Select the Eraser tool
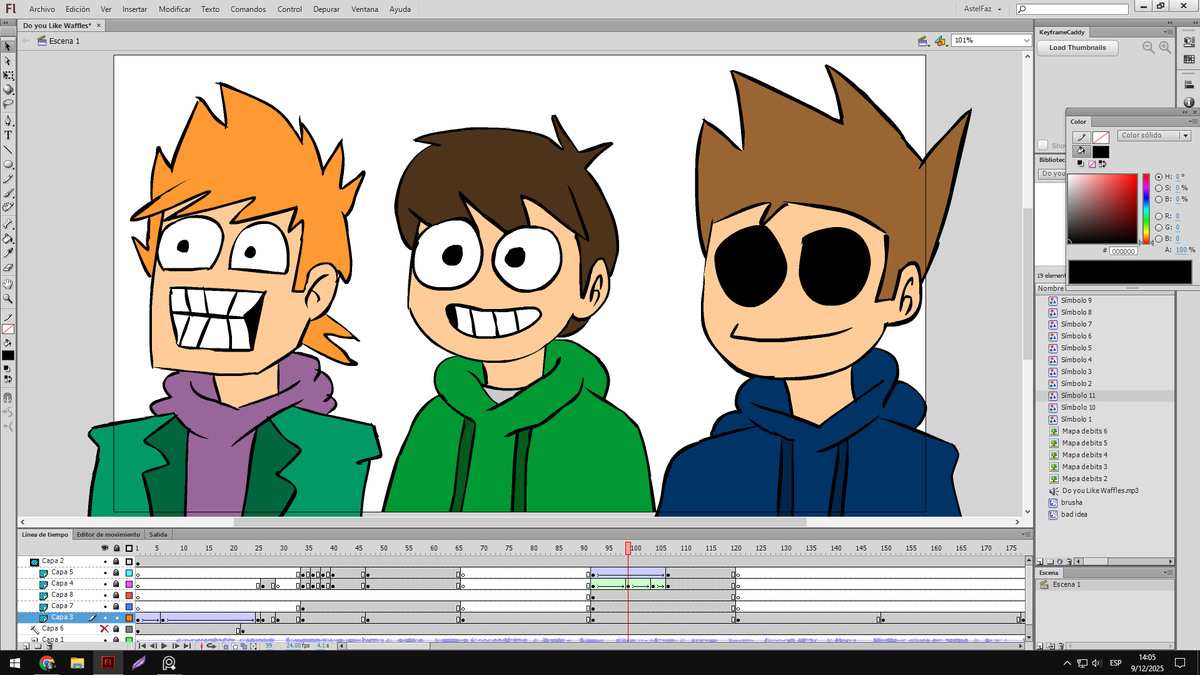1200x675 pixels. point(9,268)
